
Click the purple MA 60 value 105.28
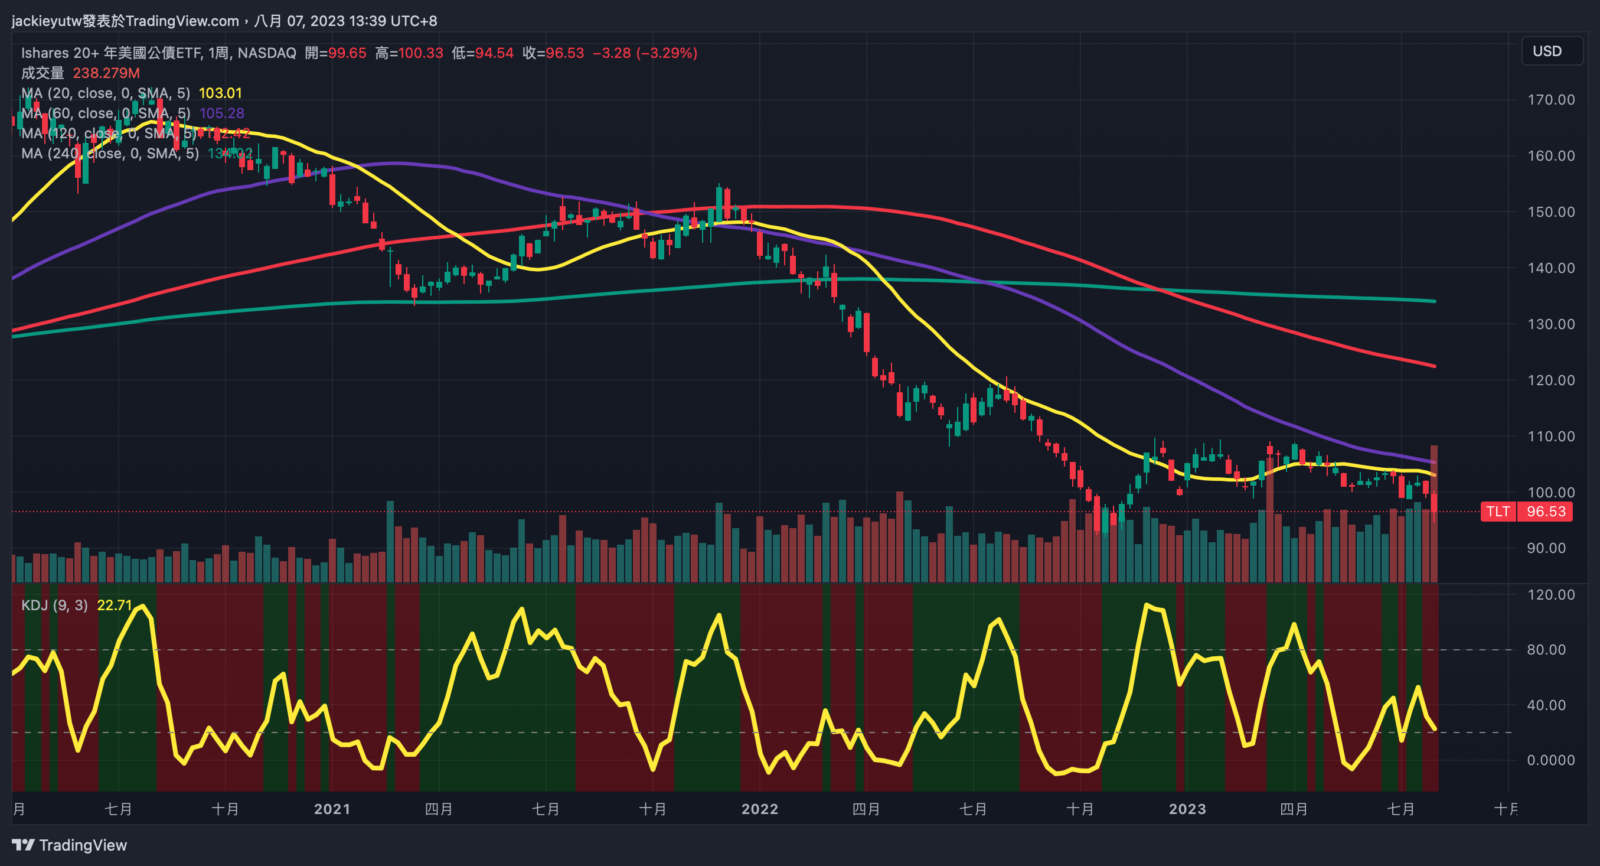click(222, 113)
